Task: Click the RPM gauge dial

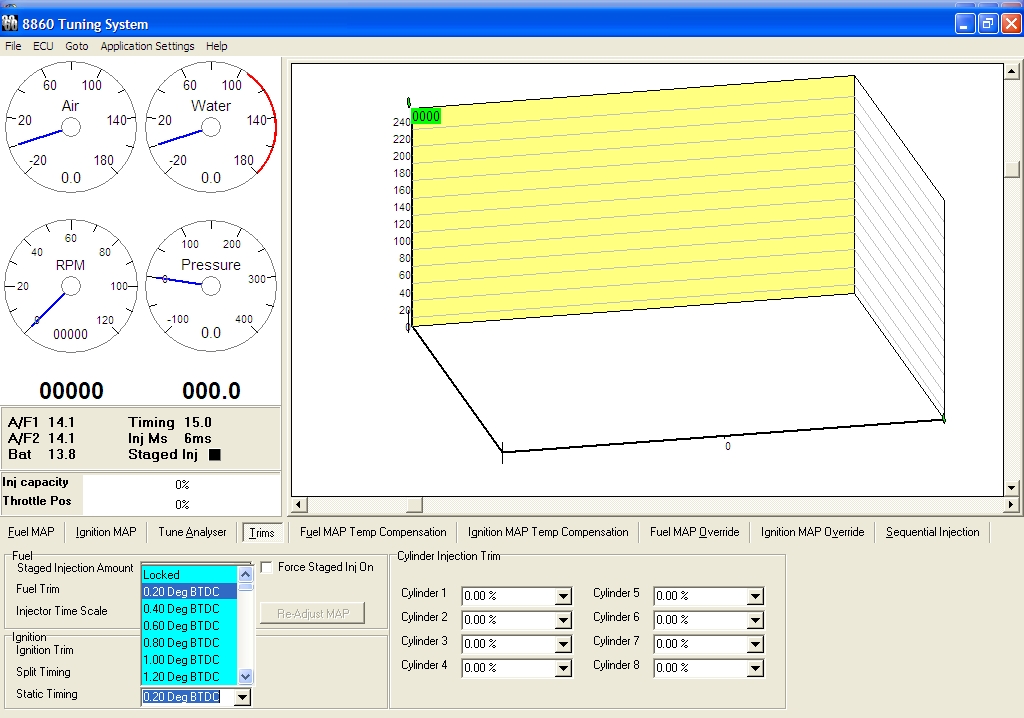Action: [x=71, y=286]
